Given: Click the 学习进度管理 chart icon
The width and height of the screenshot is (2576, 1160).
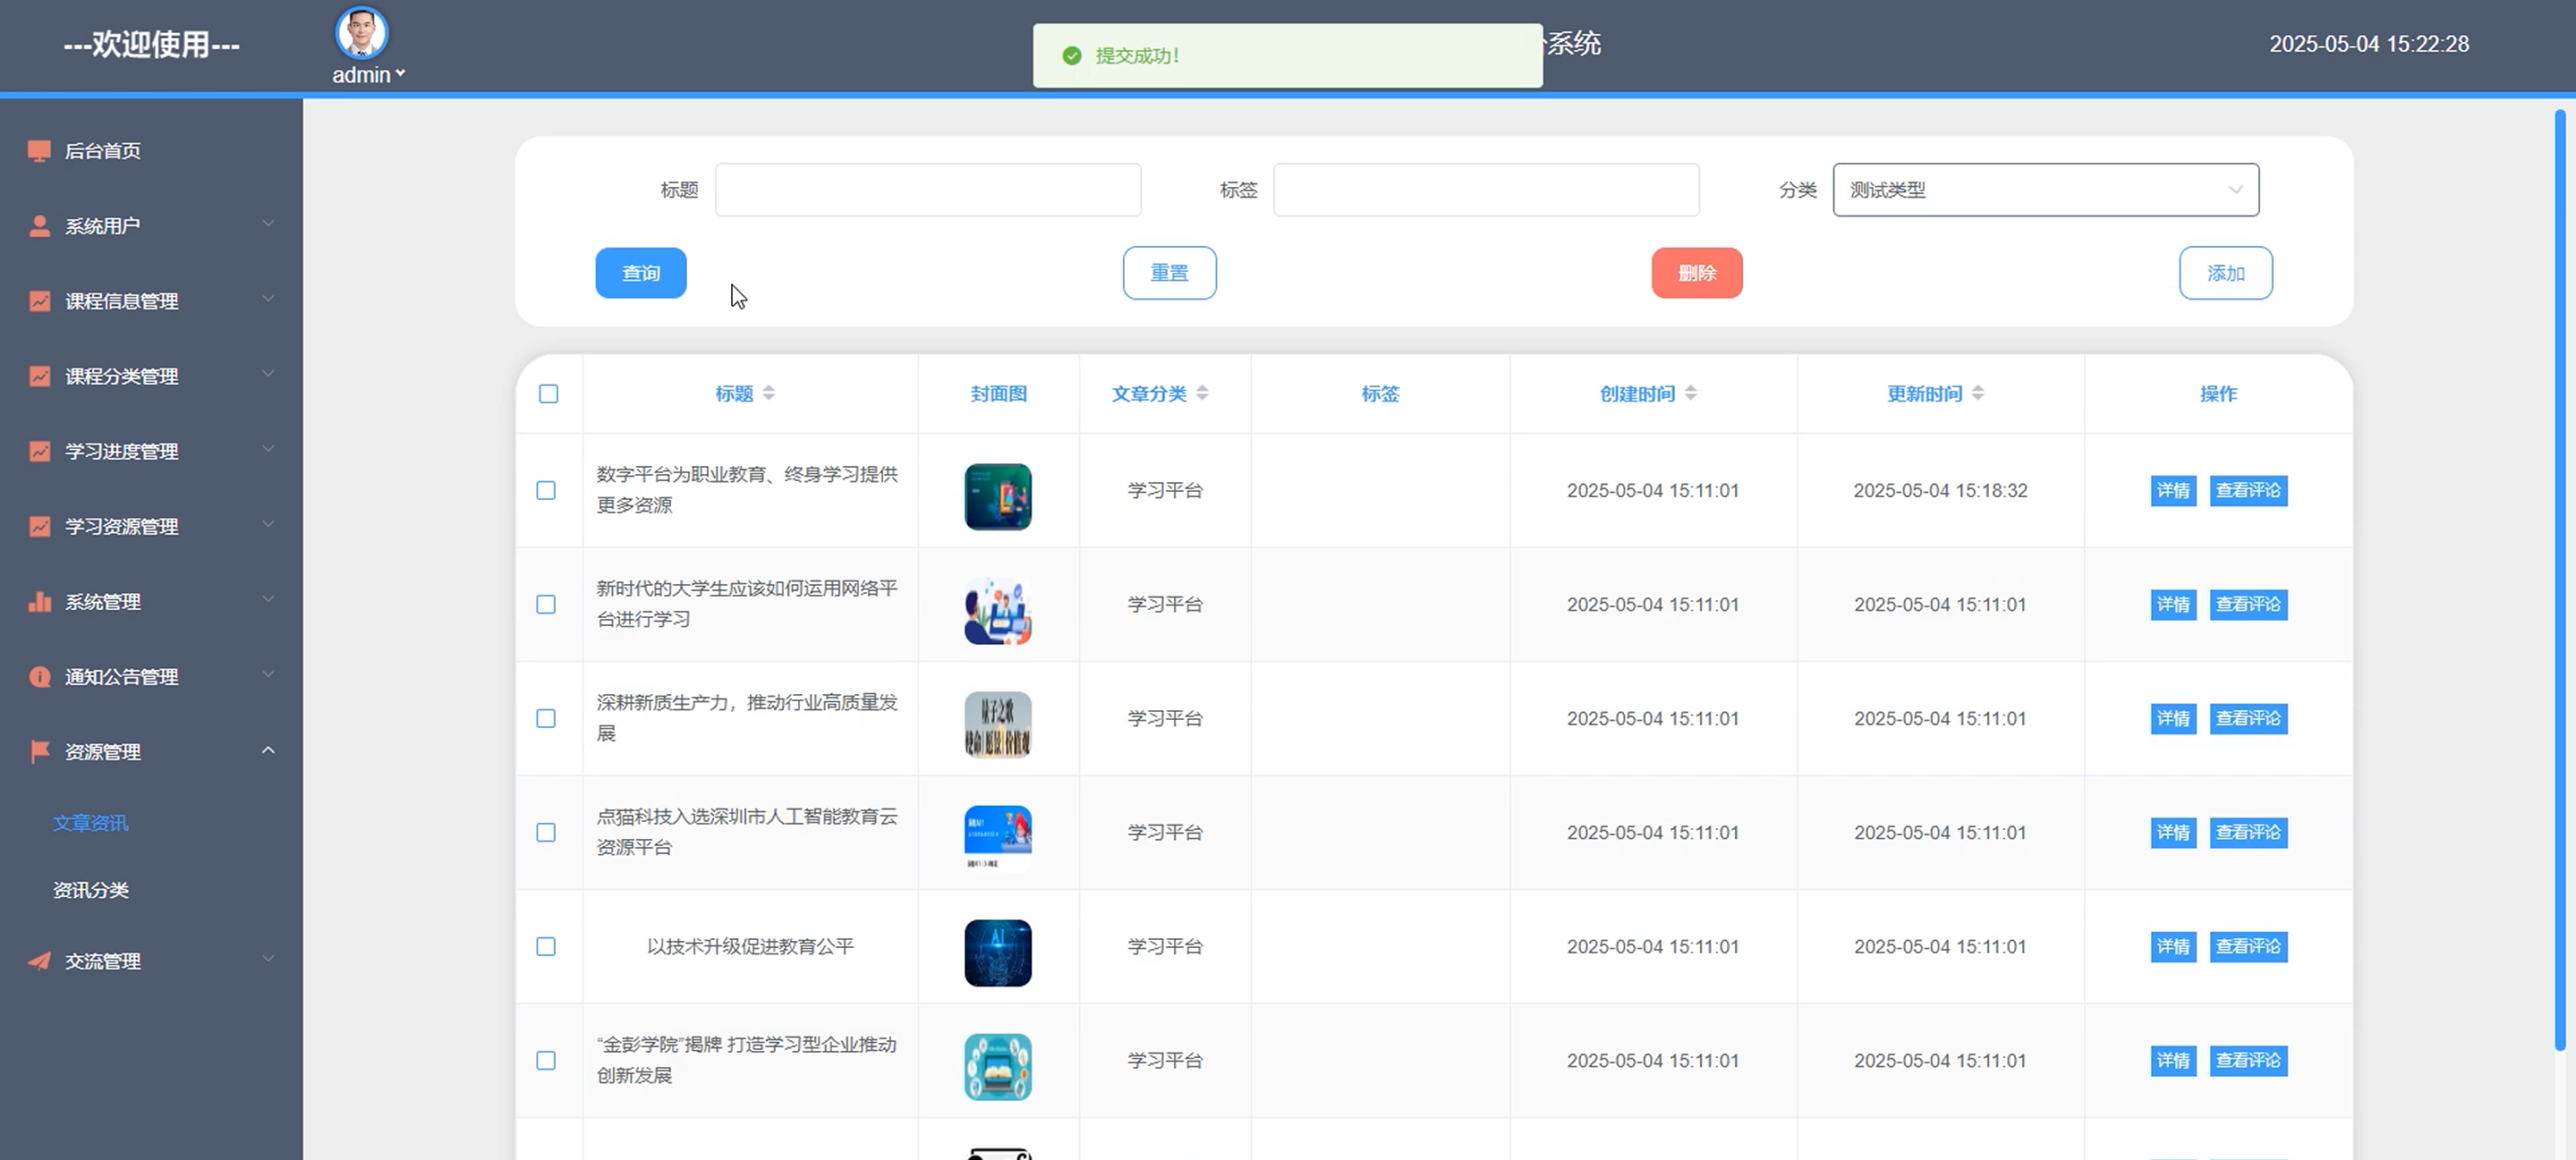Looking at the screenshot, I should [39, 451].
